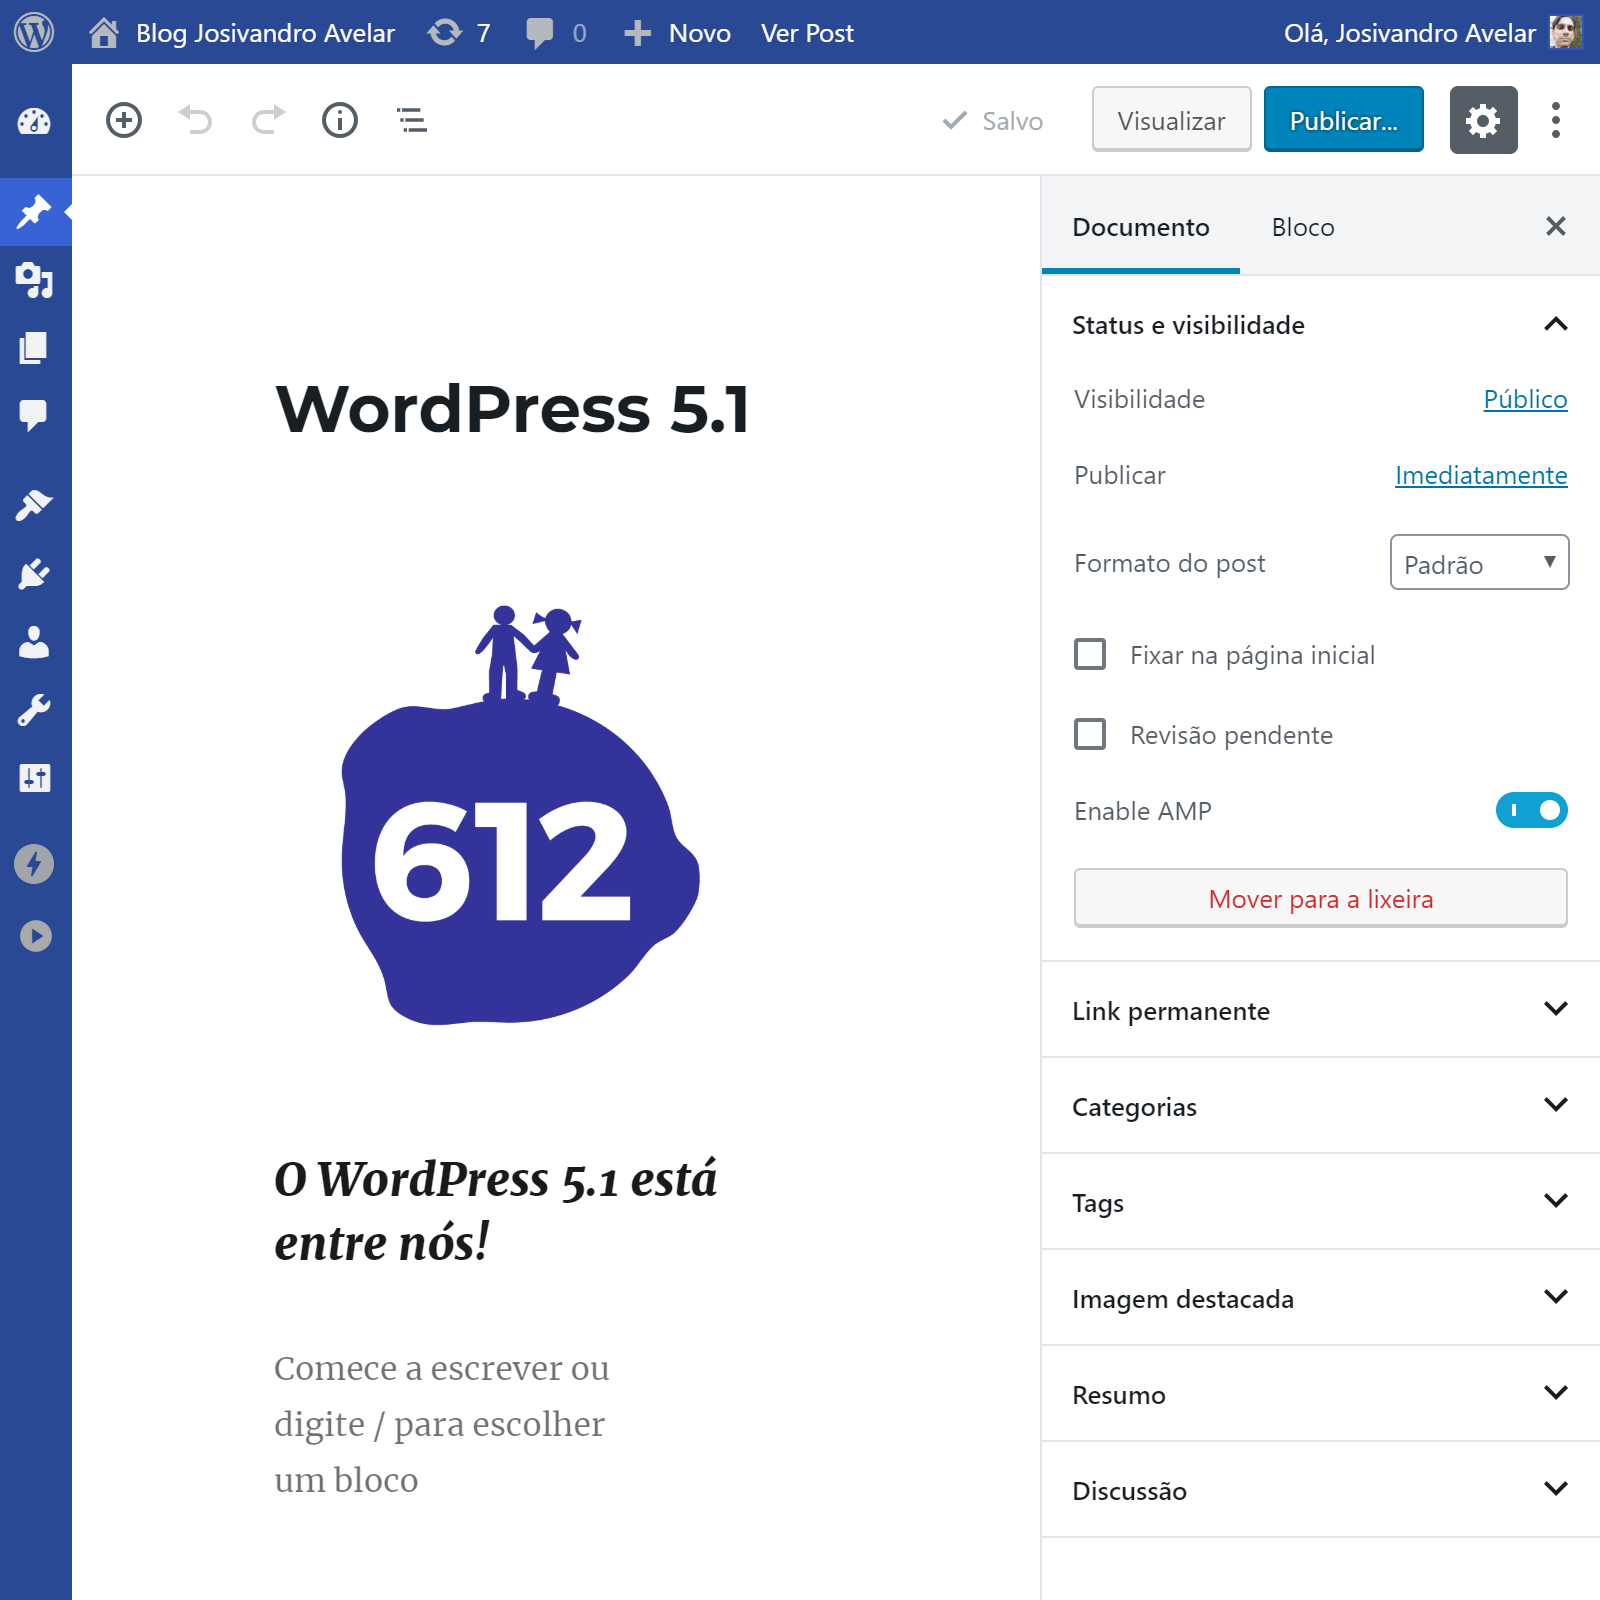Click the add block plus icon
This screenshot has width=1600, height=1600.
coord(124,120)
